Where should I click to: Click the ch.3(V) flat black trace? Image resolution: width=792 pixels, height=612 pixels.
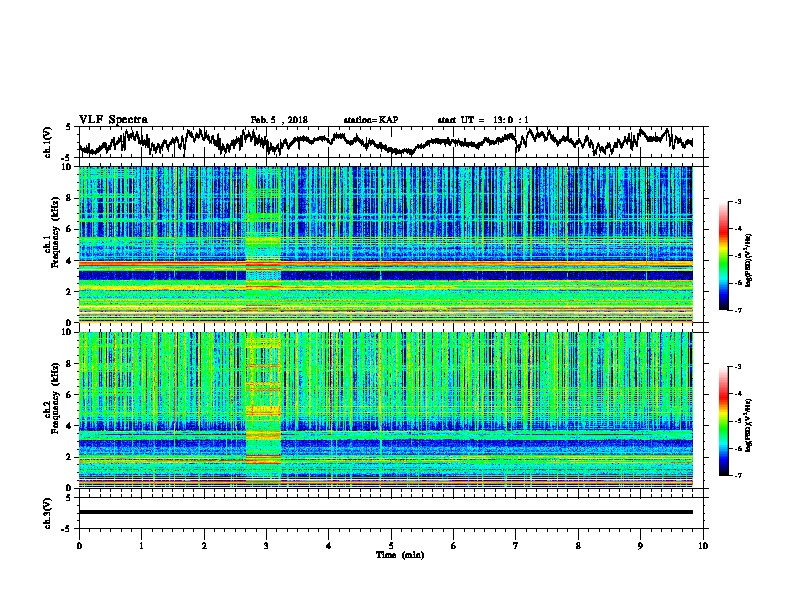pos(386,512)
